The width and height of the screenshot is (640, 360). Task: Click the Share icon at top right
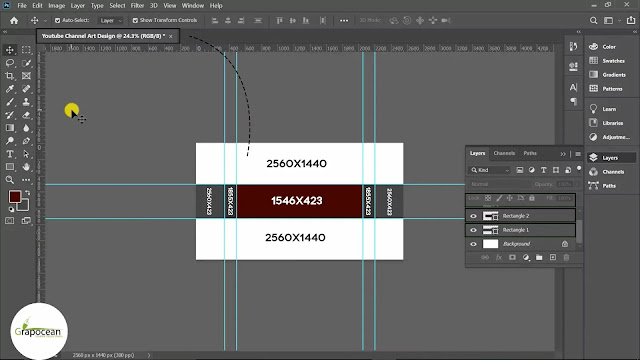pos(631,20)
